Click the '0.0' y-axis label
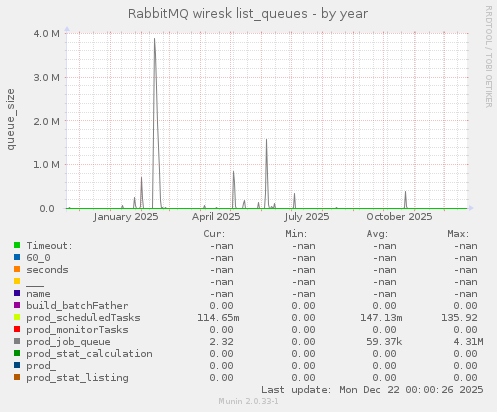Image resolution: width=497 pixels, height=412 pixels. 47,209
